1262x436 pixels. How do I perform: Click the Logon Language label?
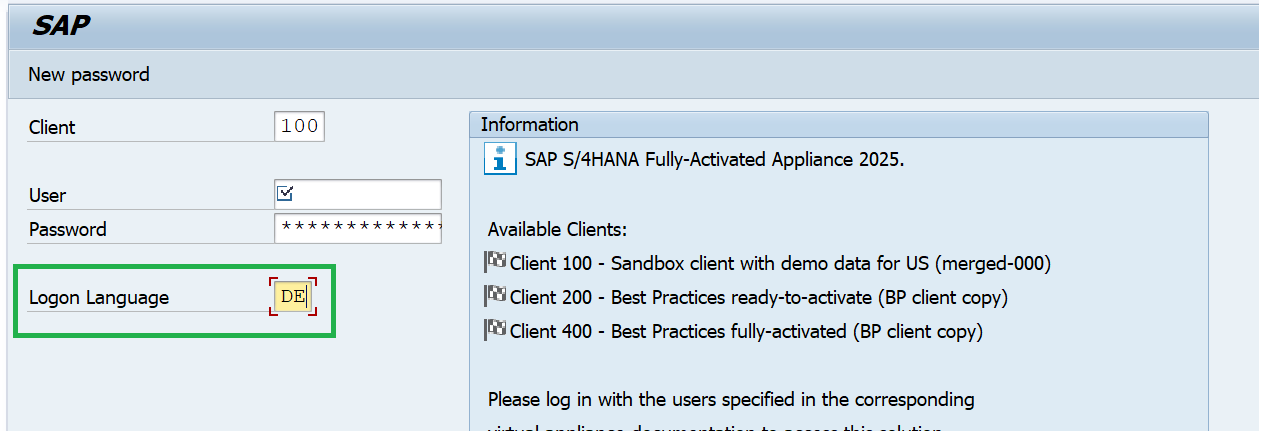[x=99, y=297]
